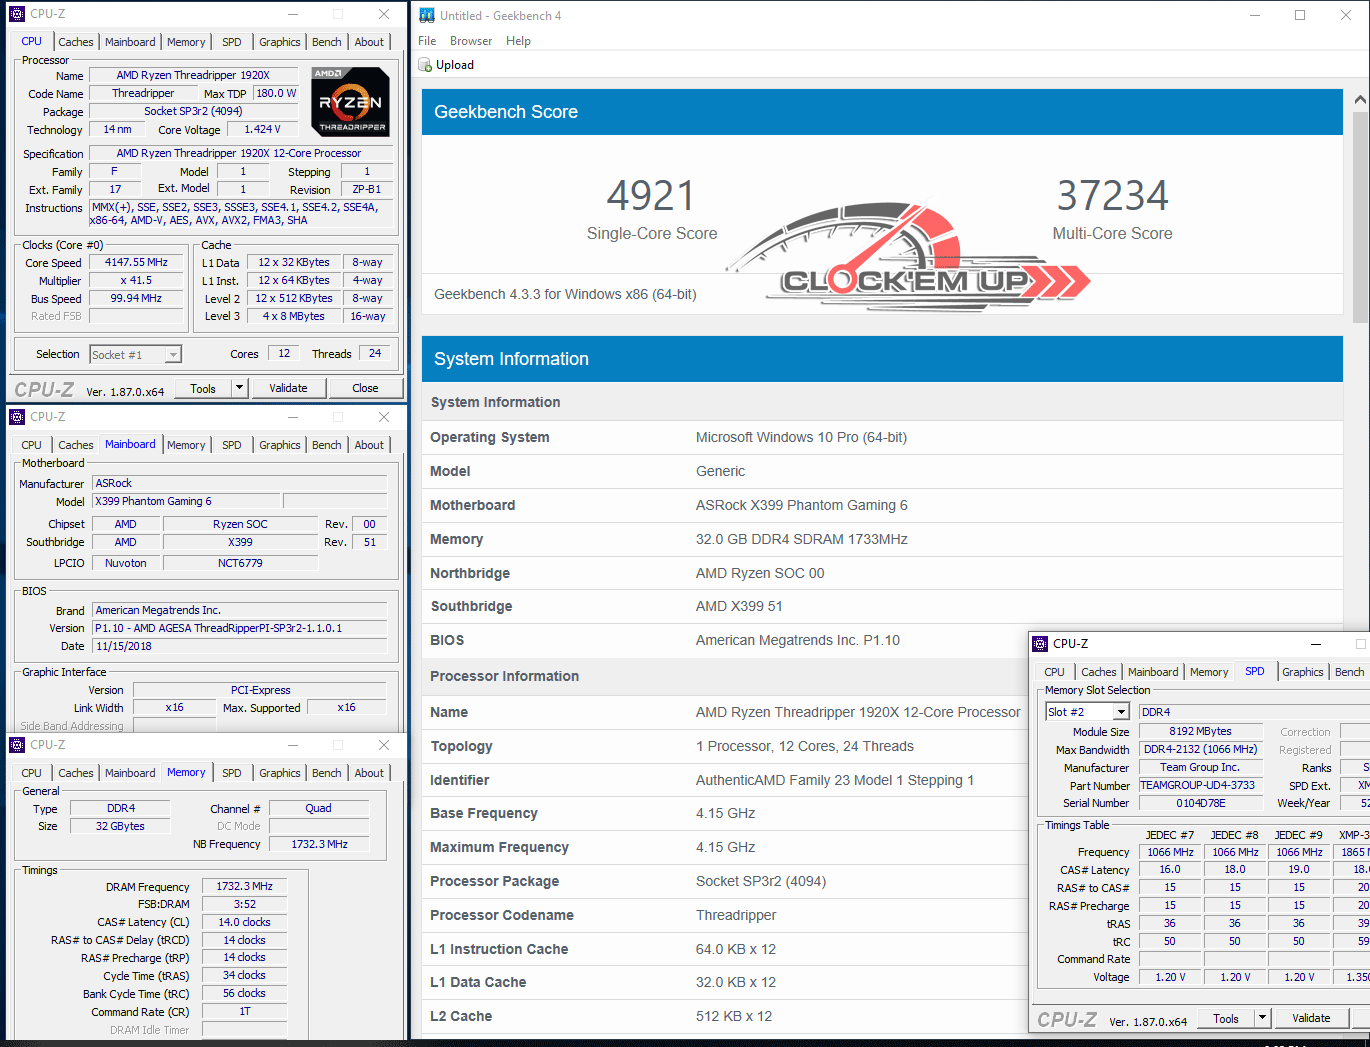Click the Geekbench vertical scrollbar up arrow
The height and width of the screenshot is (1047, 1370).
pyautogui.click(x=1359, y=100)
